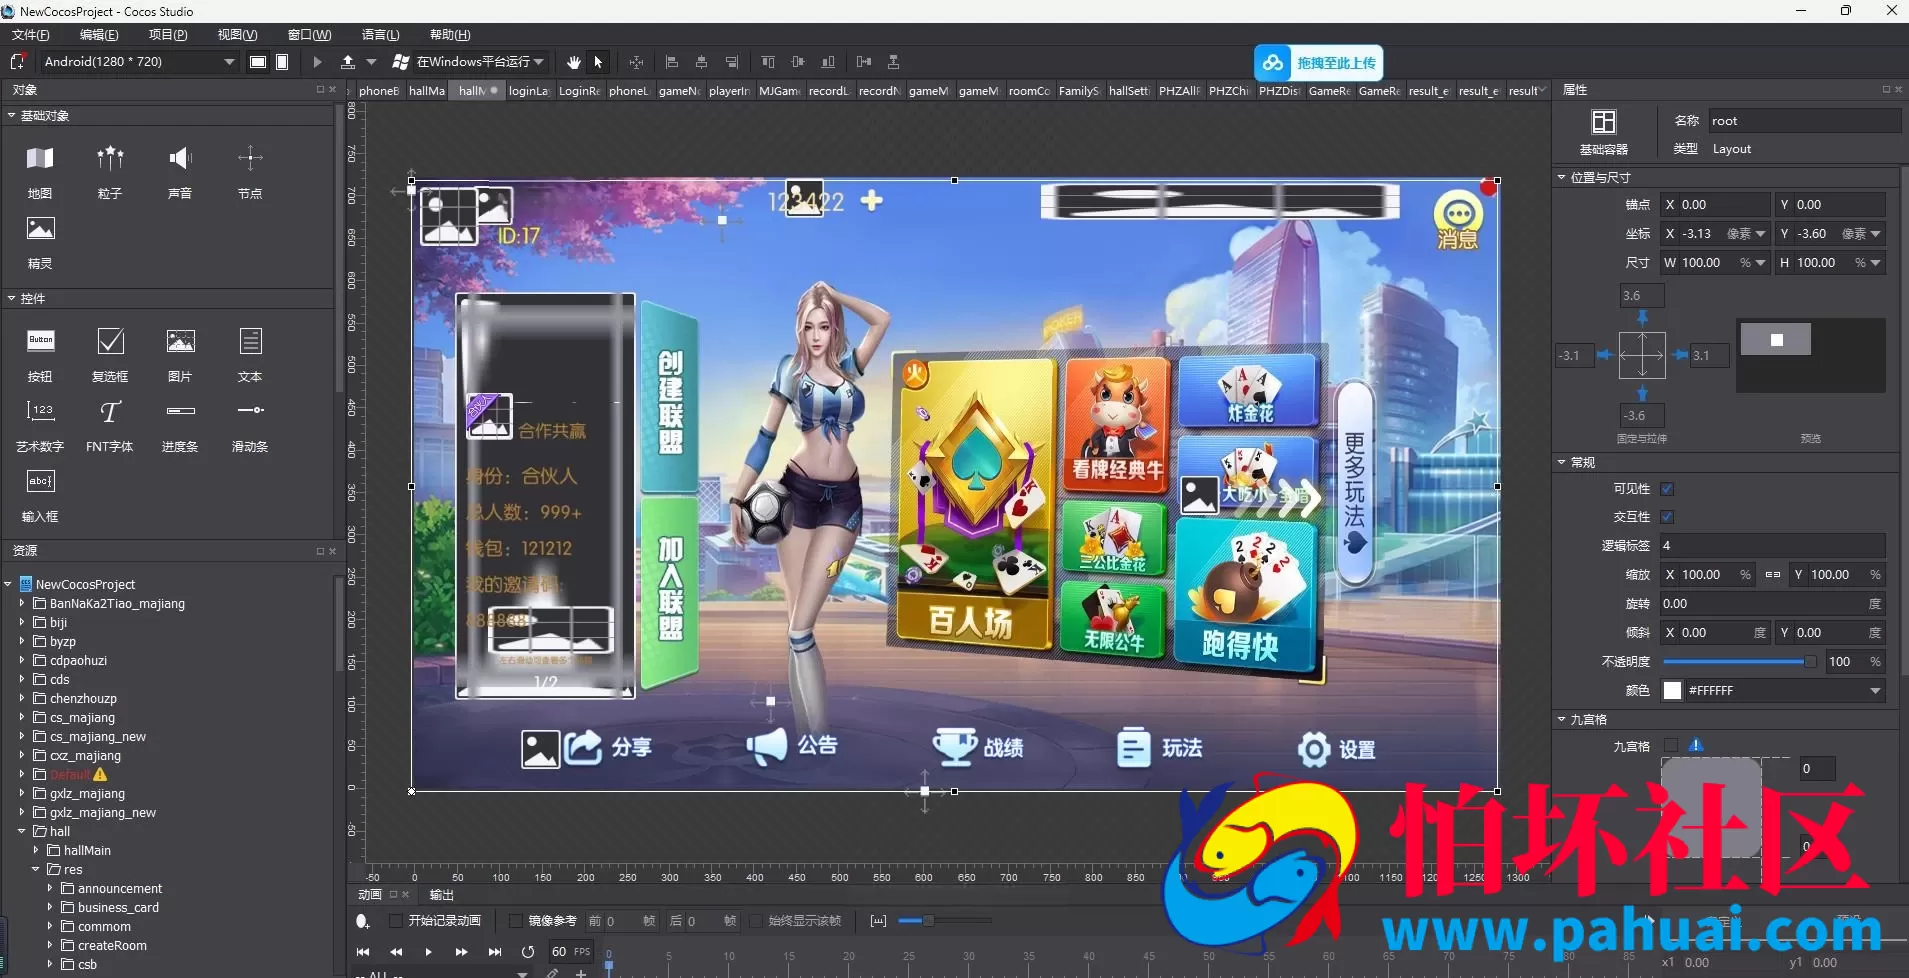Click the distribute horizontally toolbar icon

click(864, 62)
